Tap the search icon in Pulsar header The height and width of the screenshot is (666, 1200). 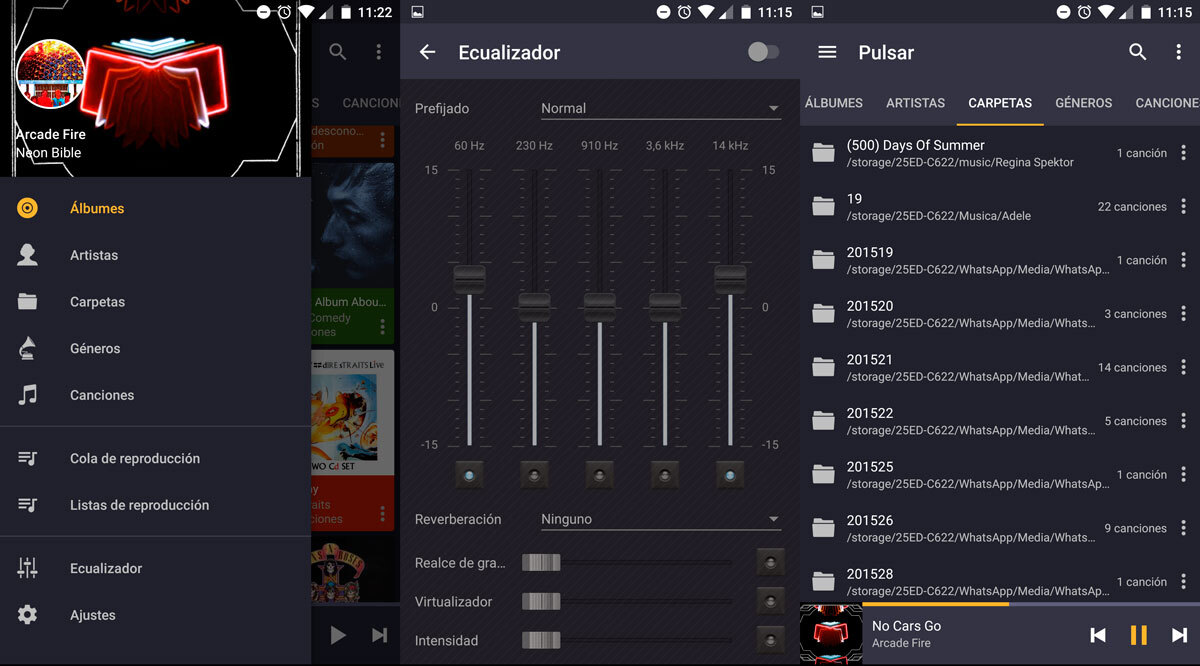click(x=1137, y=52)
